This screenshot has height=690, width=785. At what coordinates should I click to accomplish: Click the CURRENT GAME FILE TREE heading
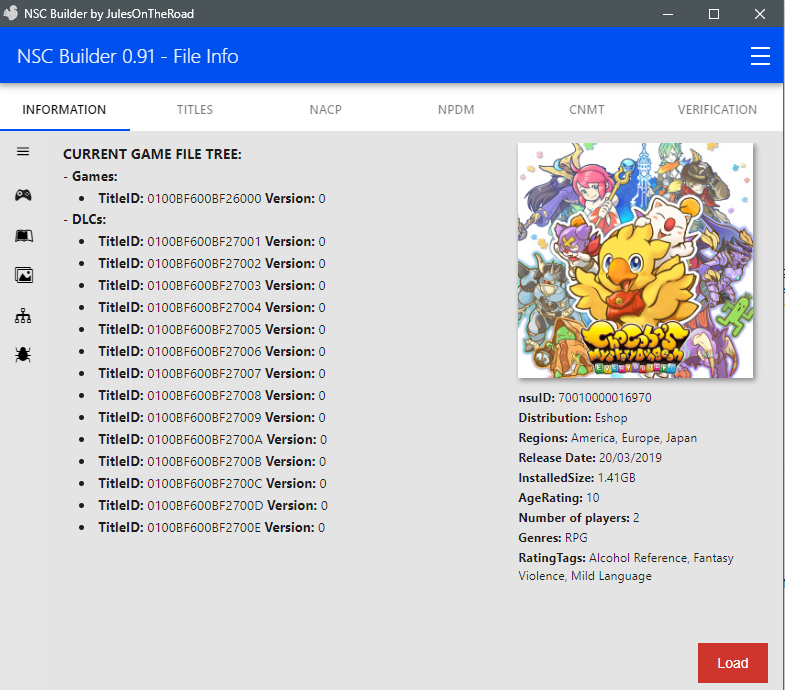point(152,154)
